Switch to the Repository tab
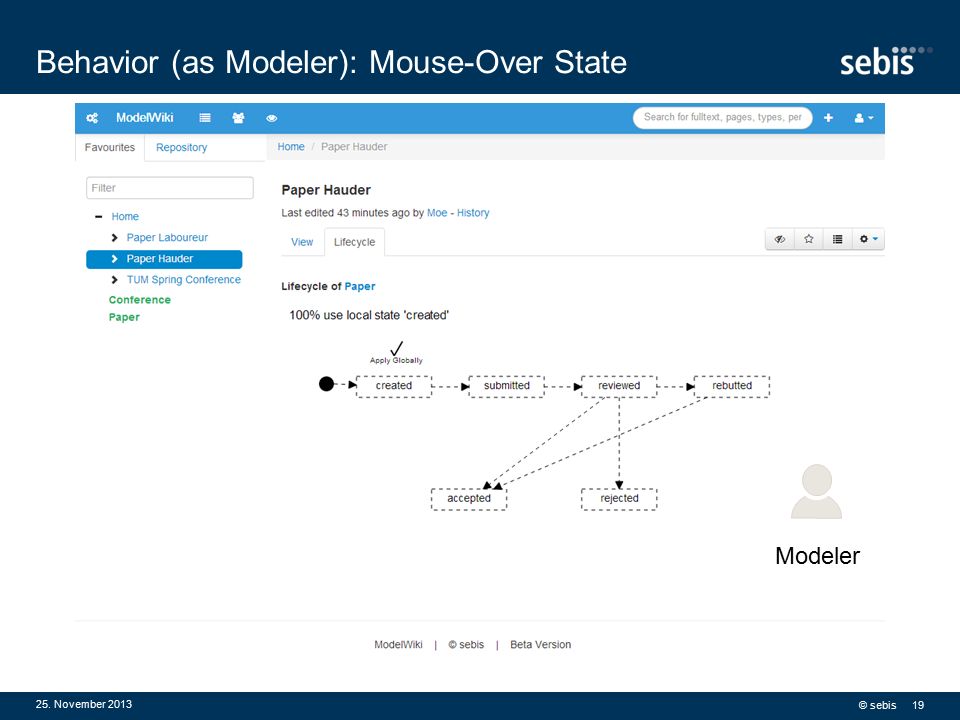 [181, 148]
